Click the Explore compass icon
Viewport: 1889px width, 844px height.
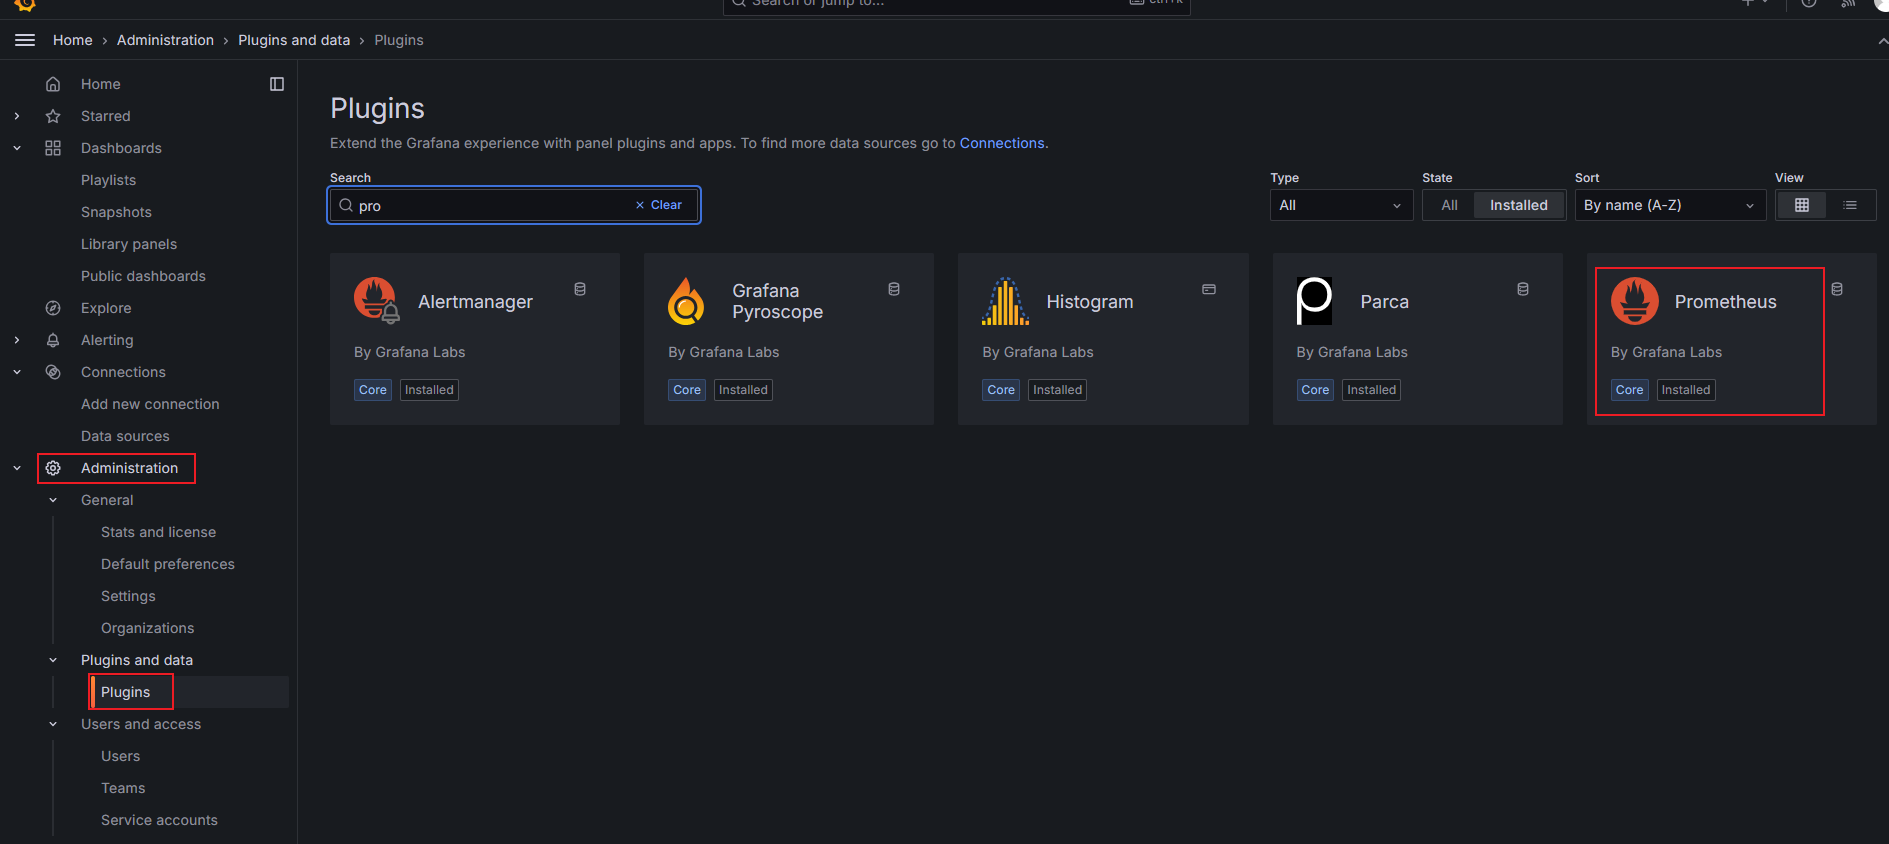(53, 308)
